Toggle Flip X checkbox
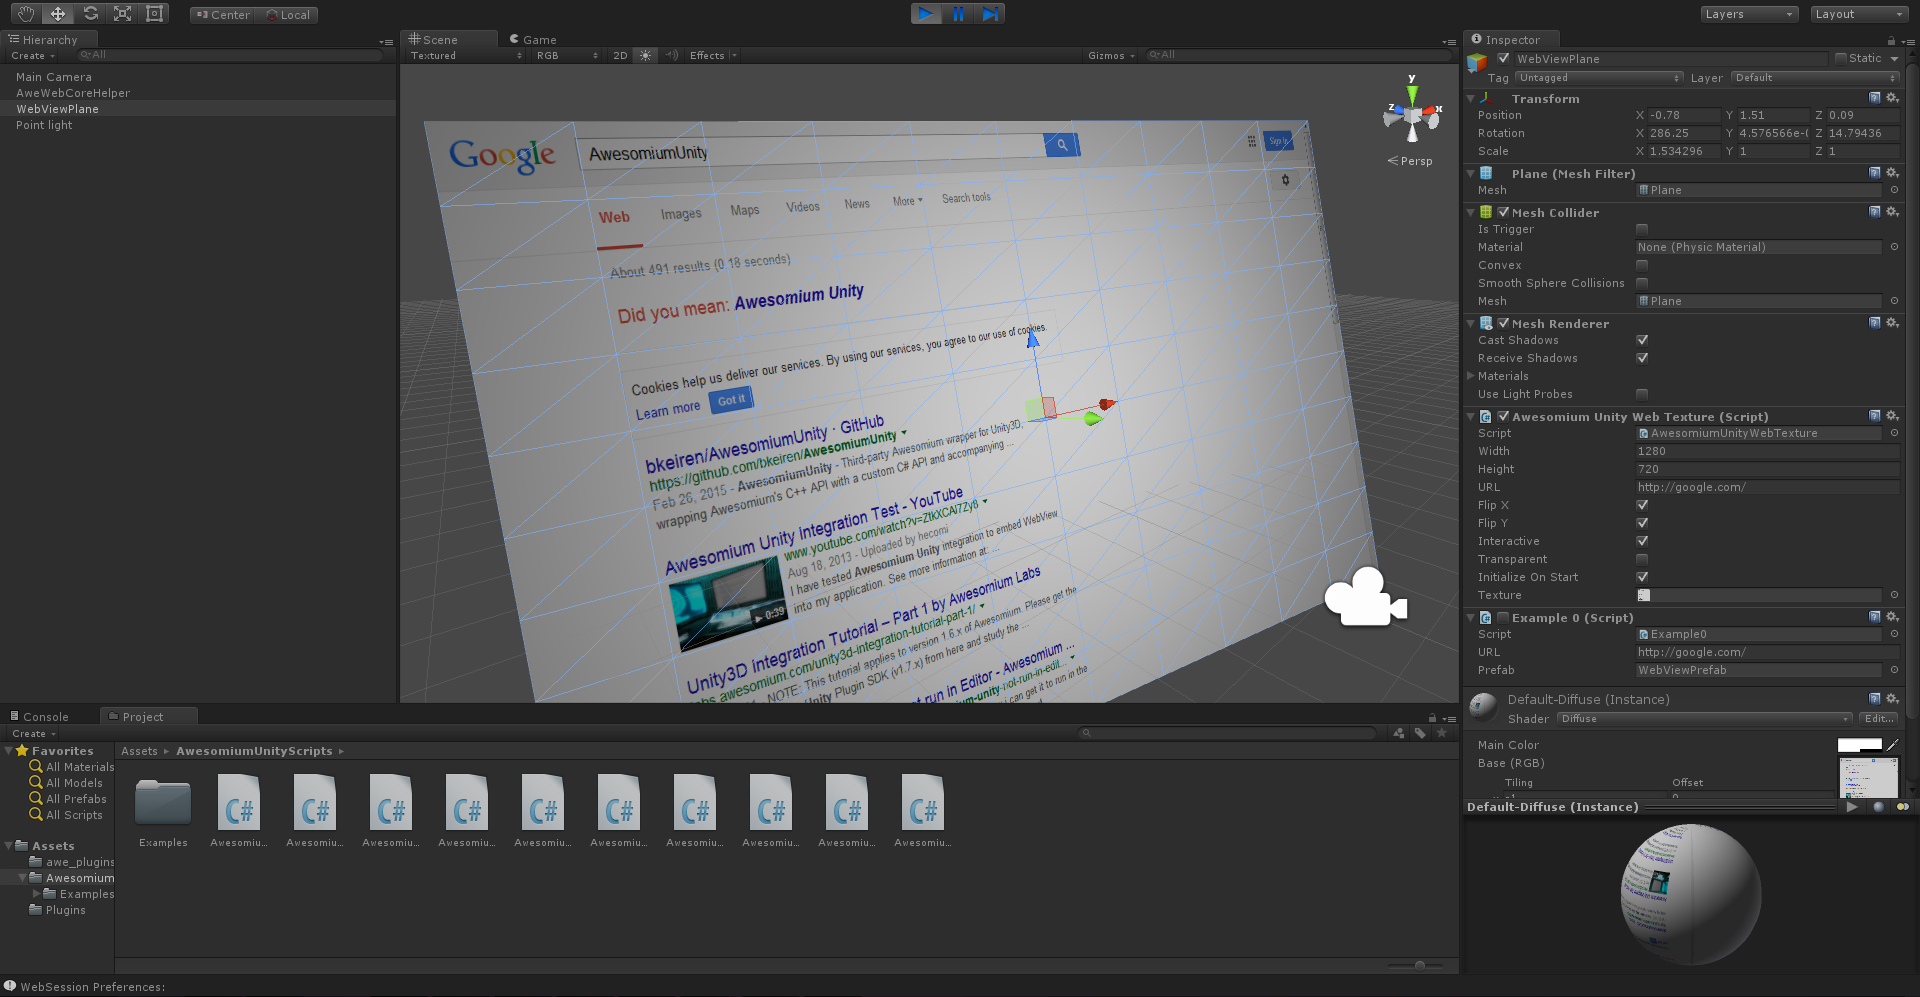The image size is (1920, 997). pyautogui.click(x=1642, y=506)
